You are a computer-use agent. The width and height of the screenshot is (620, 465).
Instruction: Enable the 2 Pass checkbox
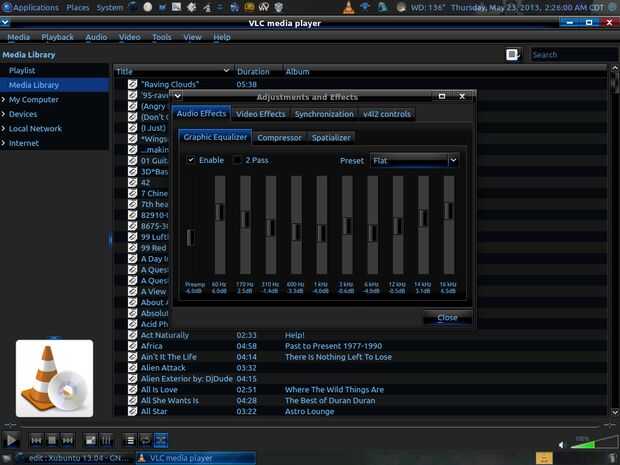[x=237, y=160]
